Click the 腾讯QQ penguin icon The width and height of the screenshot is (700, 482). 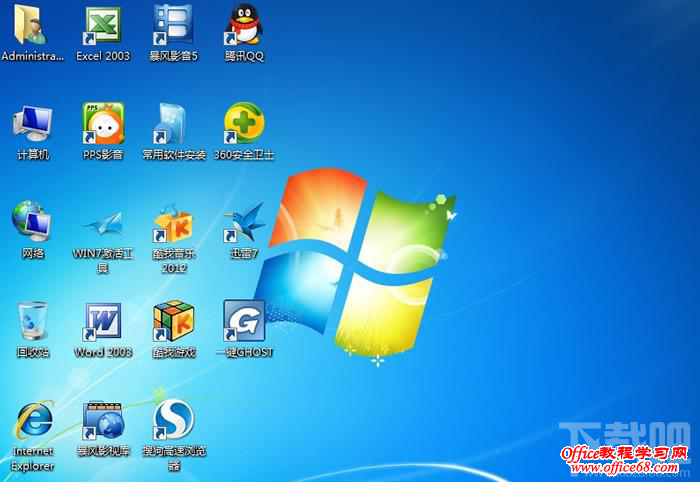click(244, 24)
